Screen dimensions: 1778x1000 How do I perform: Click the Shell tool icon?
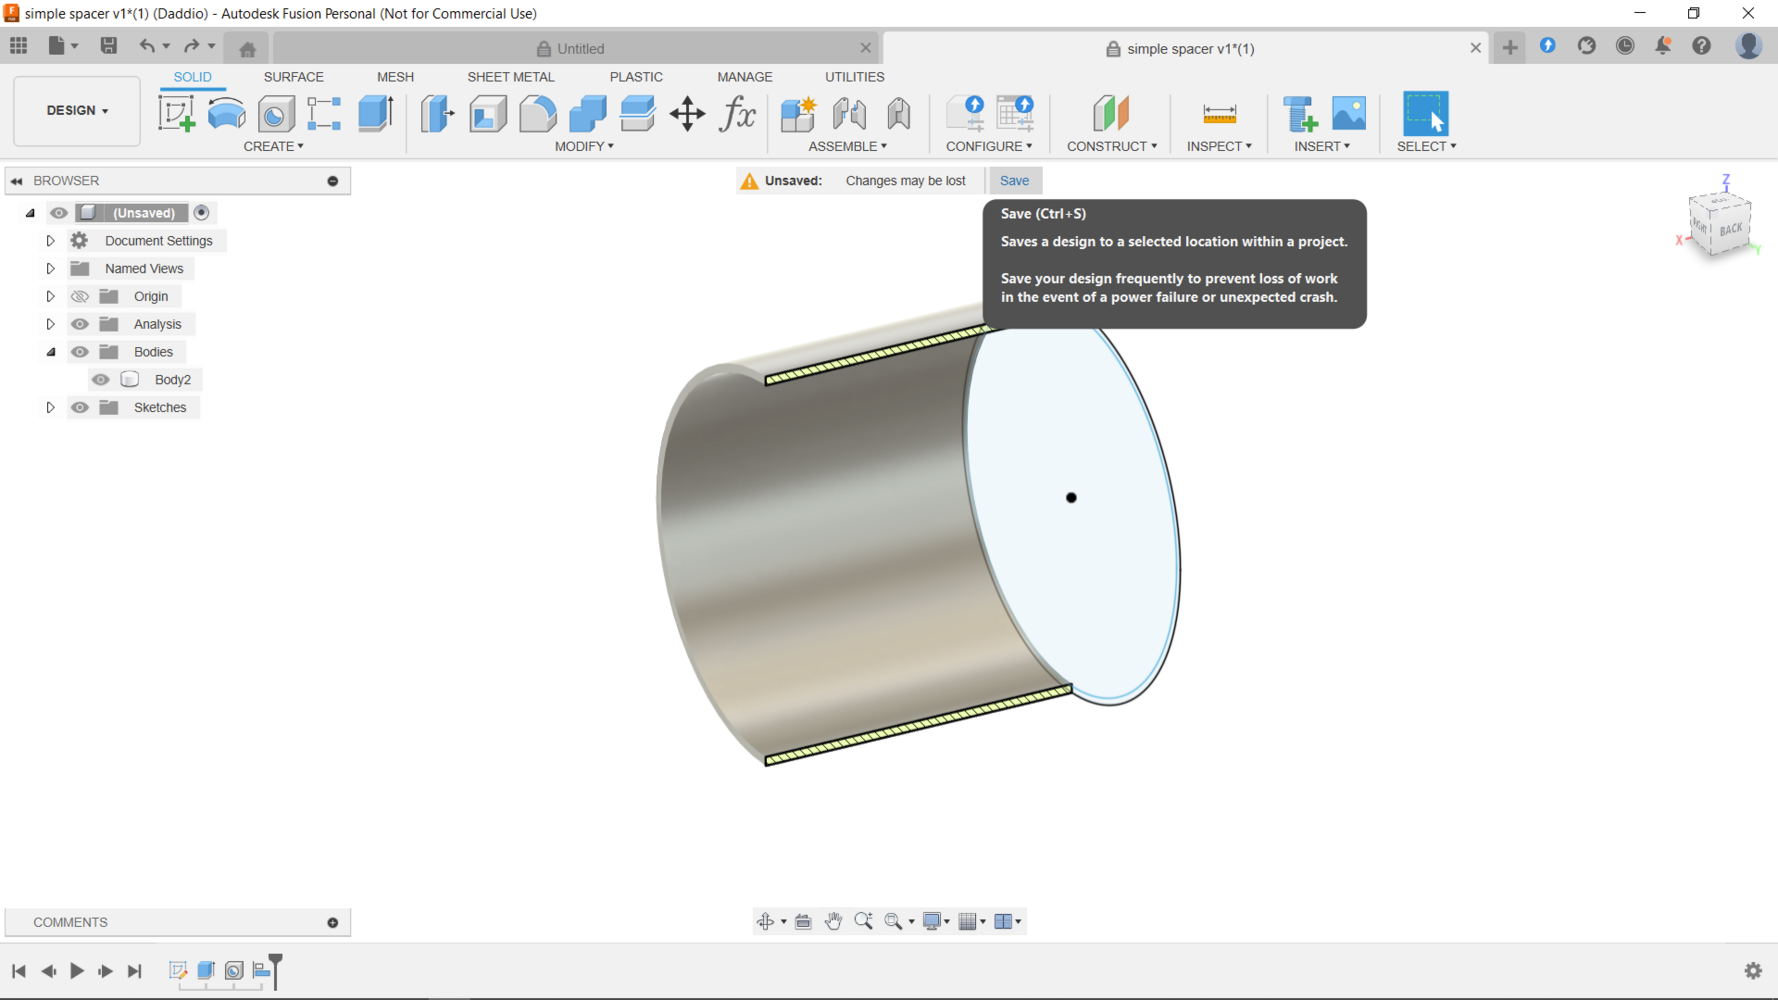488,113
